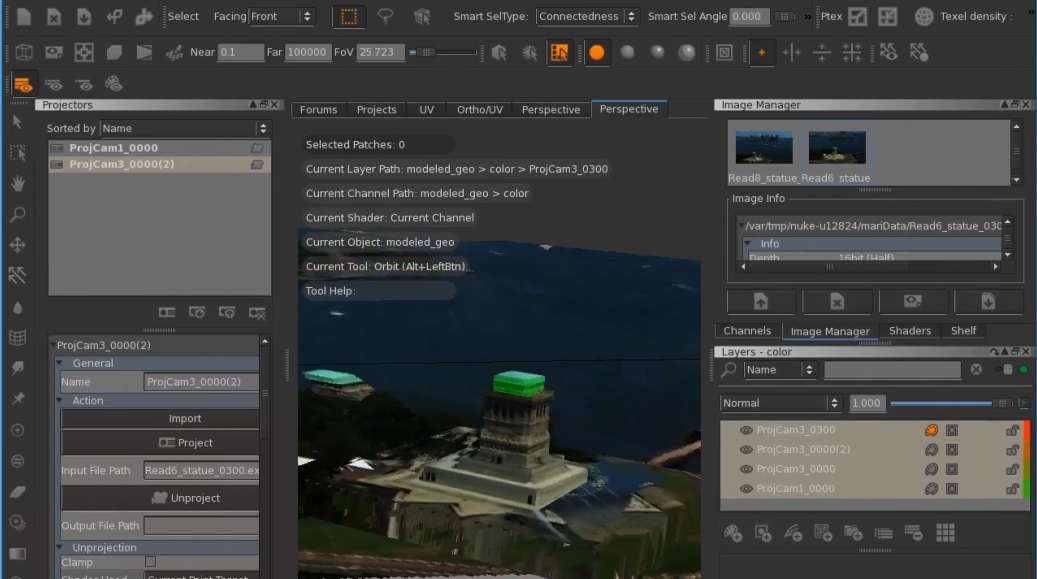This screenshot has width=1037, height=579.
Task: Click the mask icon on ProjCam1_0000 layer
Action: coord(952,489)
